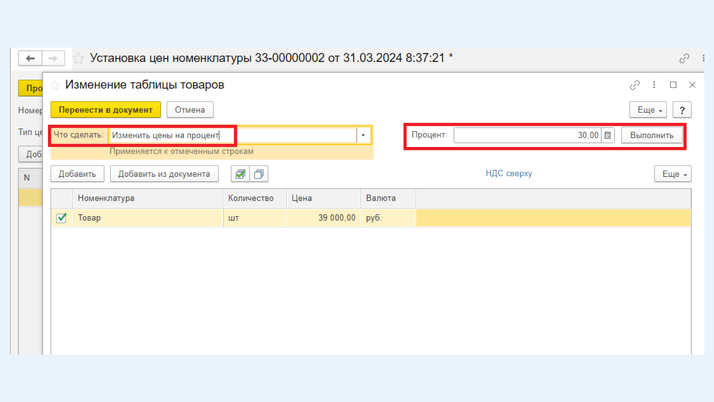Expand the Что сделать dropdown arrow
This screenshot has width=714, height=402.
[x=363, y=135]
